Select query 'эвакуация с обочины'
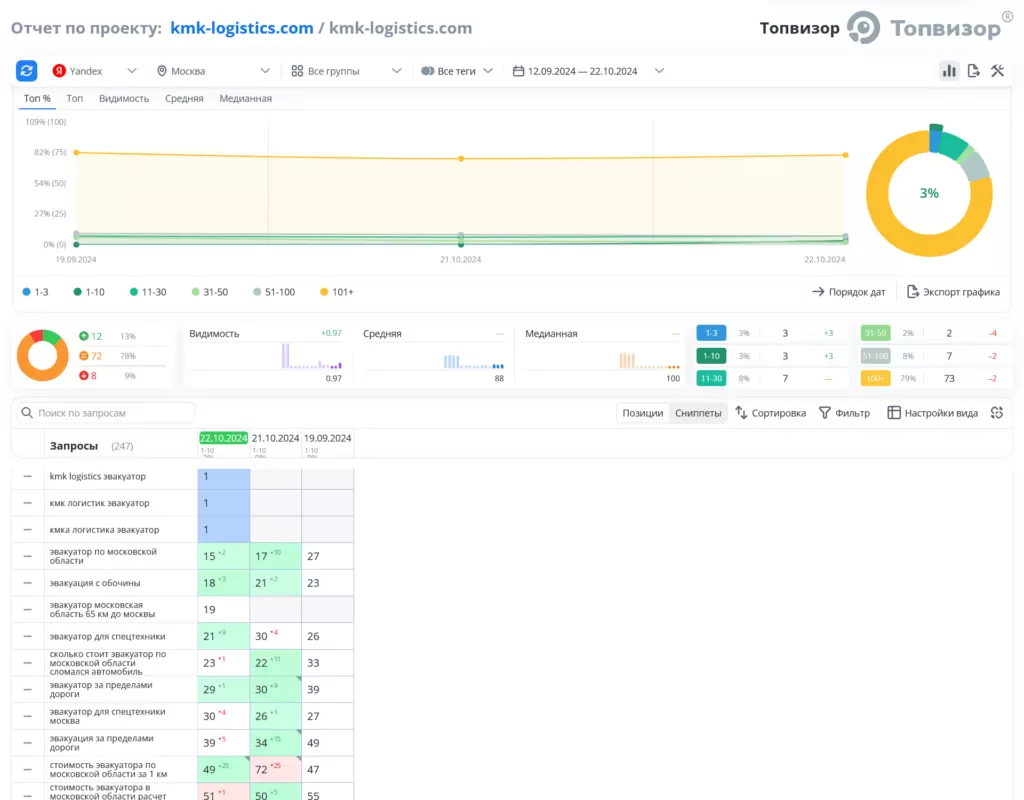 95,583
